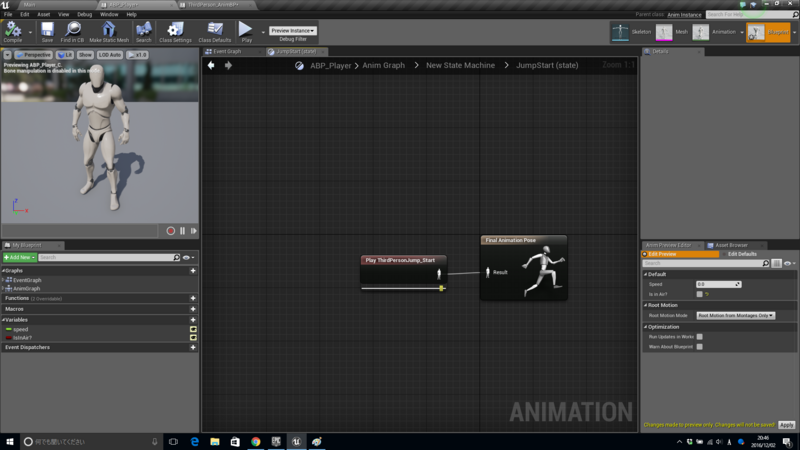Switch to Animation editing mode
Image resolution: width=800 pixels, height=450 pixels.
pos(715,32)
